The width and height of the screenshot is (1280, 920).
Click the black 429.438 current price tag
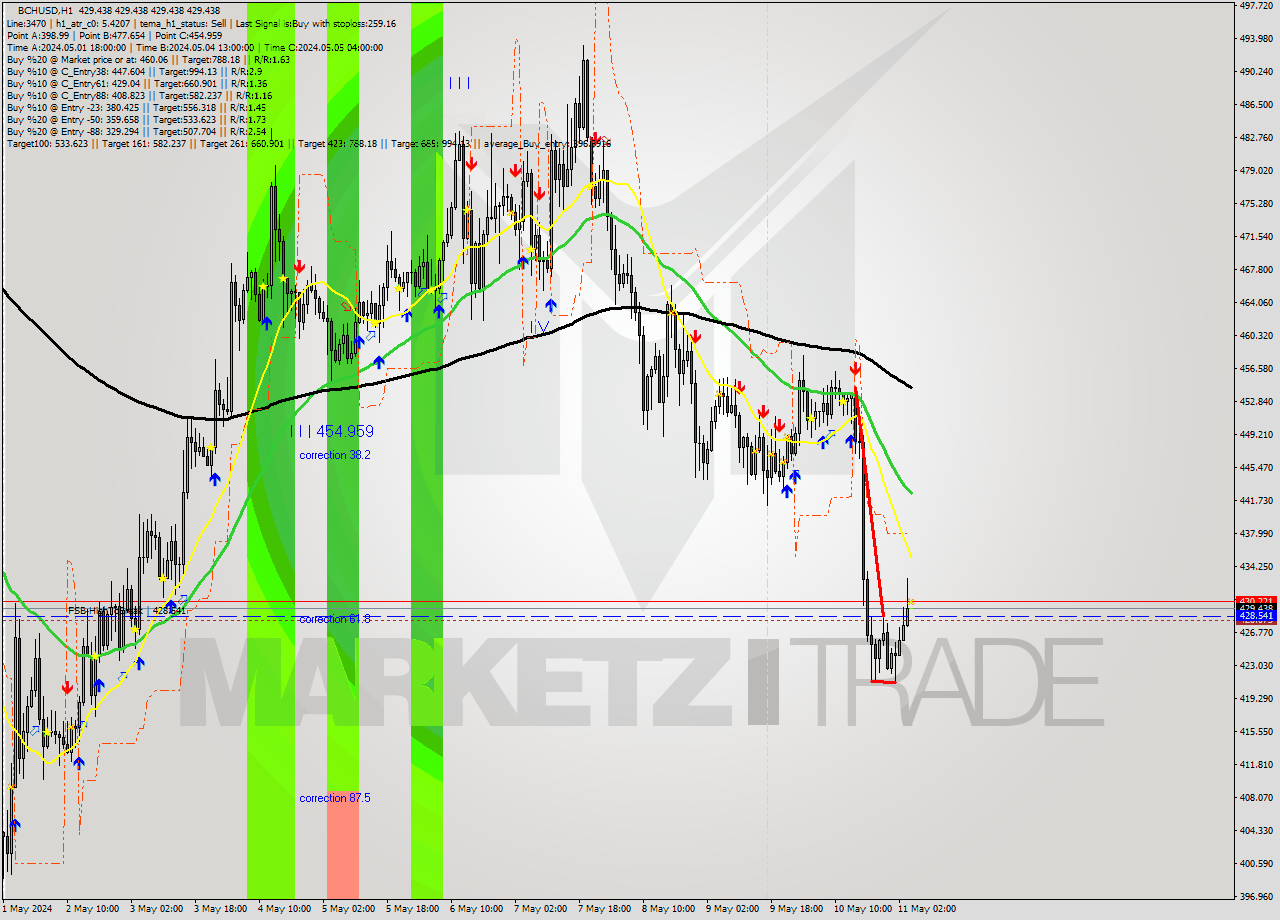coord(1255,608)
